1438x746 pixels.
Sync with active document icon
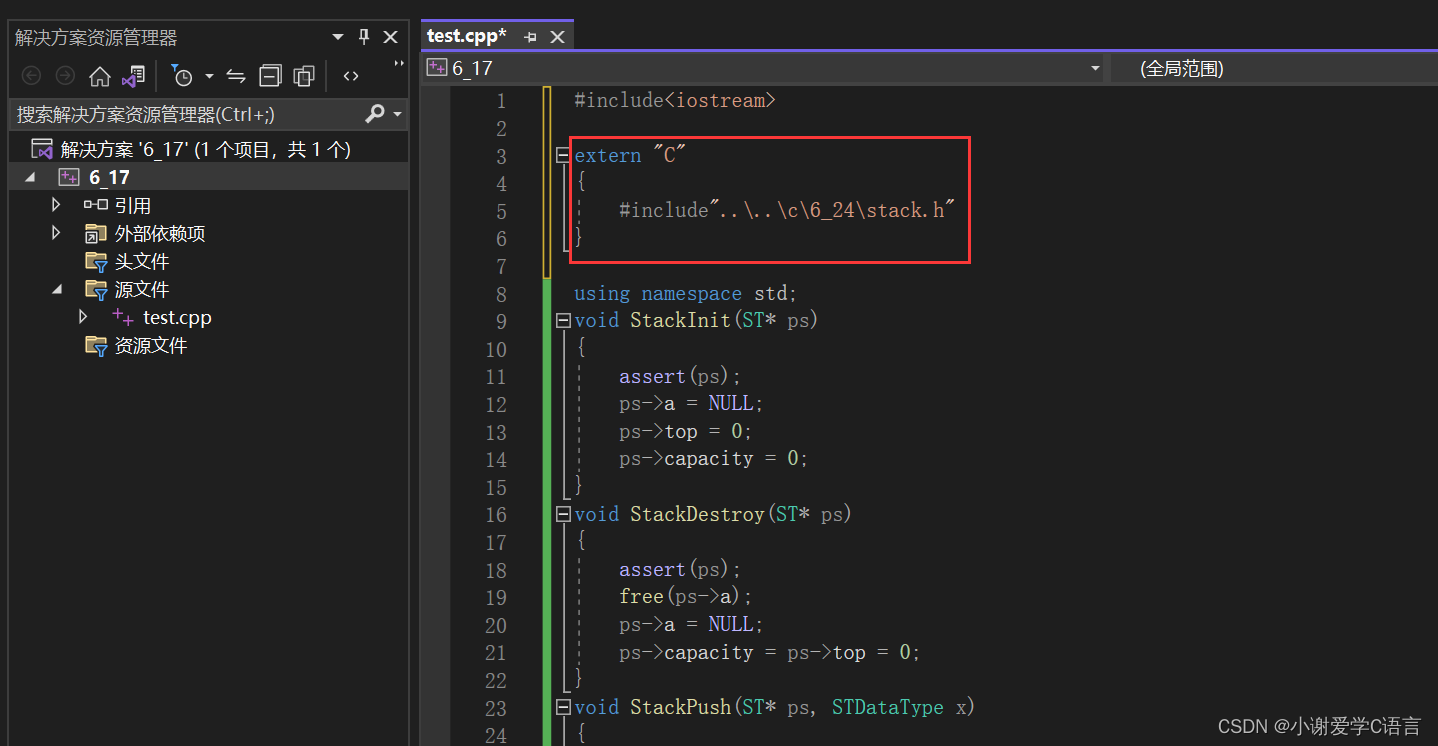click(236, 76)
